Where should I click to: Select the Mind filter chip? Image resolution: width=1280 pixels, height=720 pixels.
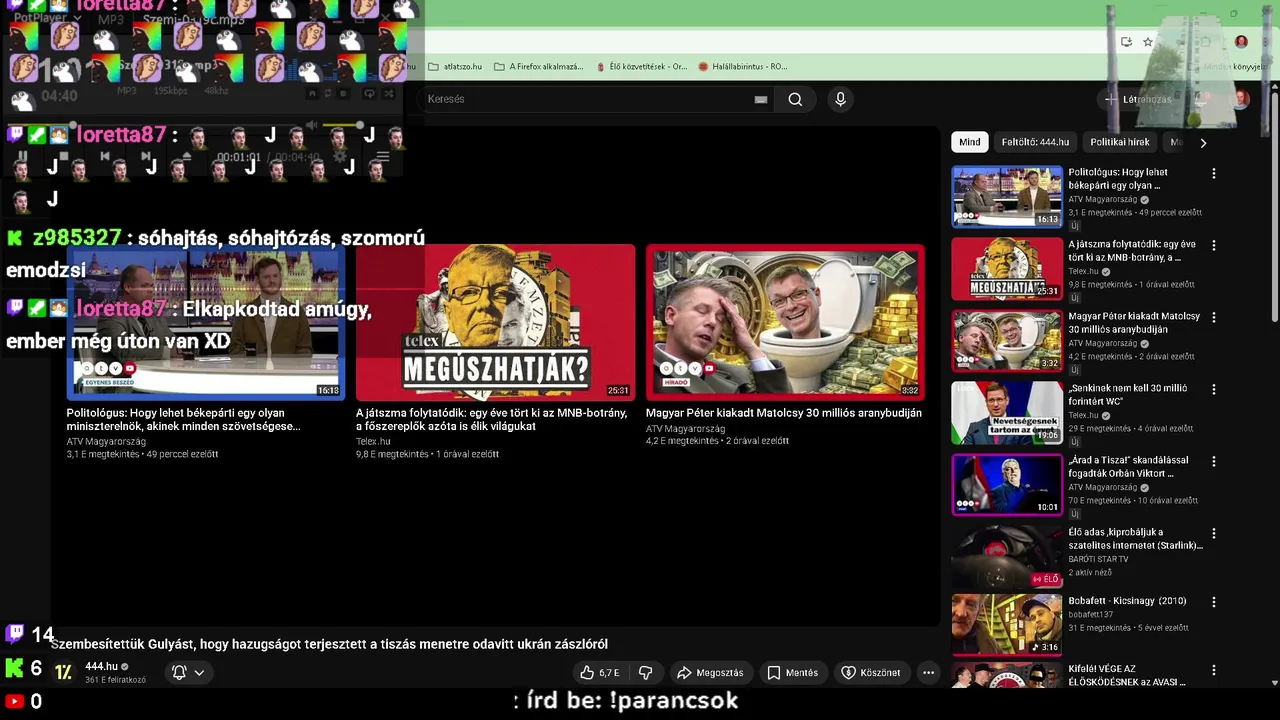(x=970, y=142)
